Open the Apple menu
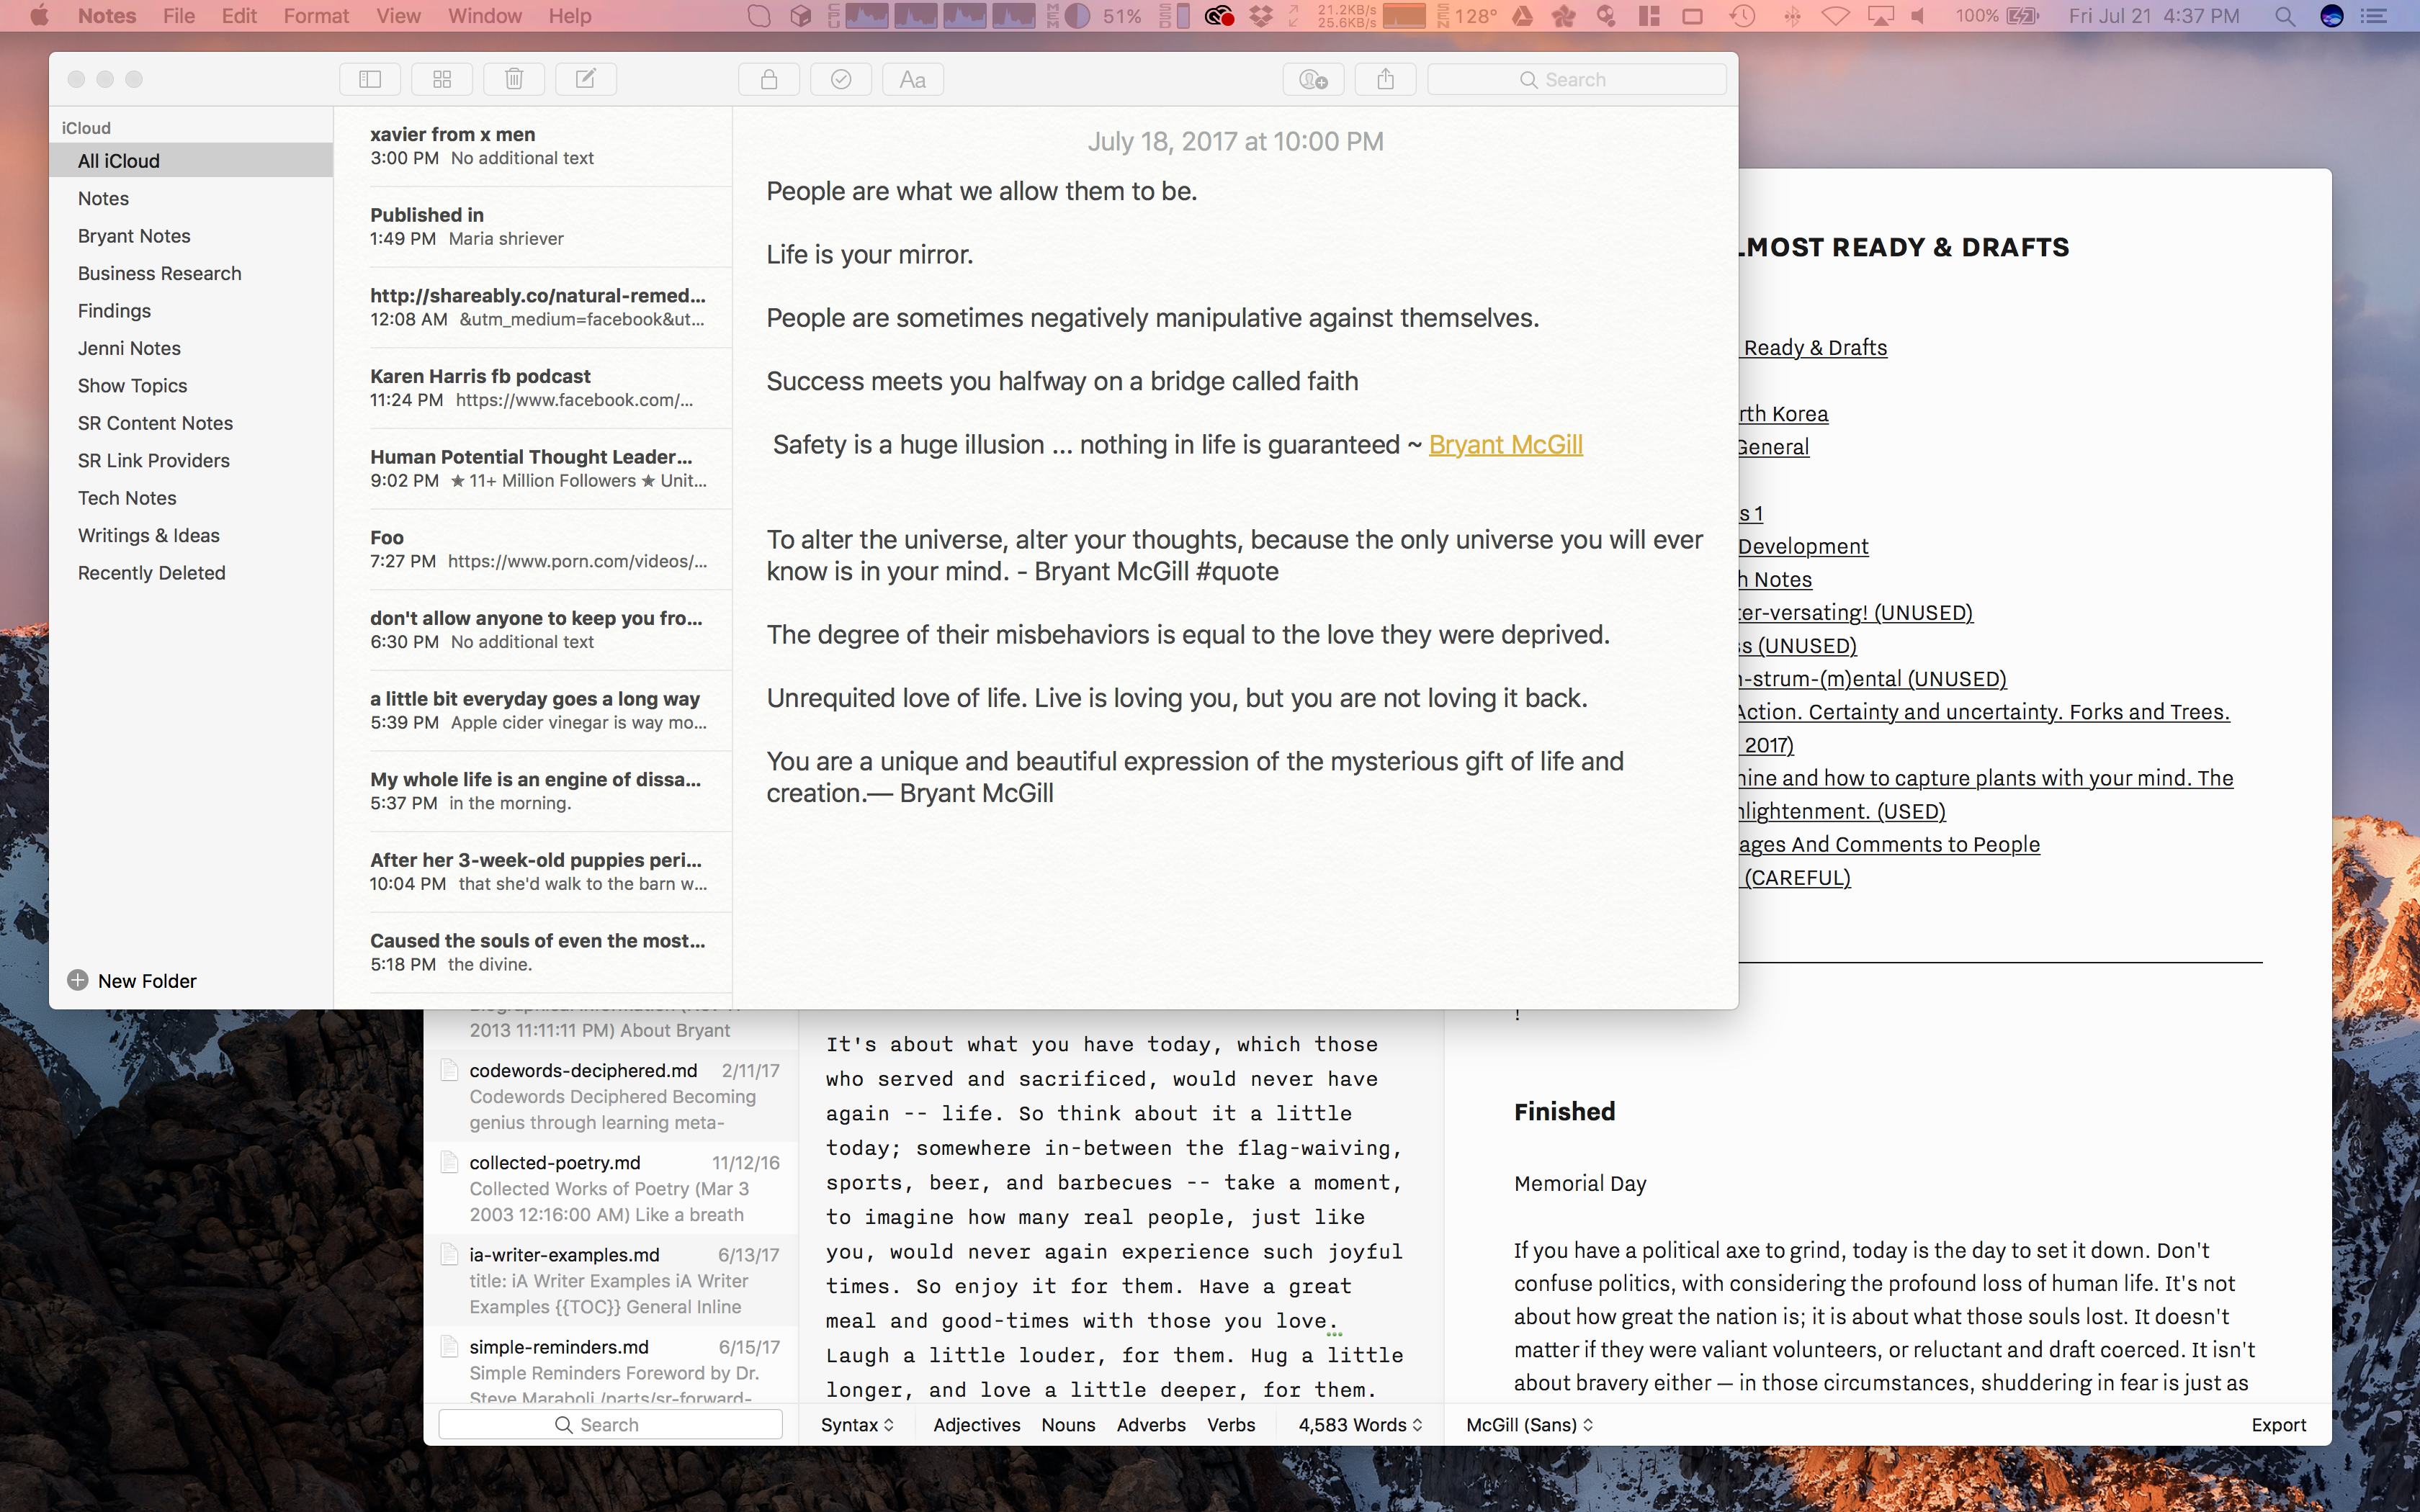Viewport: 2420px width, 1512px height. pyautogui.click(x=39, y=16)
